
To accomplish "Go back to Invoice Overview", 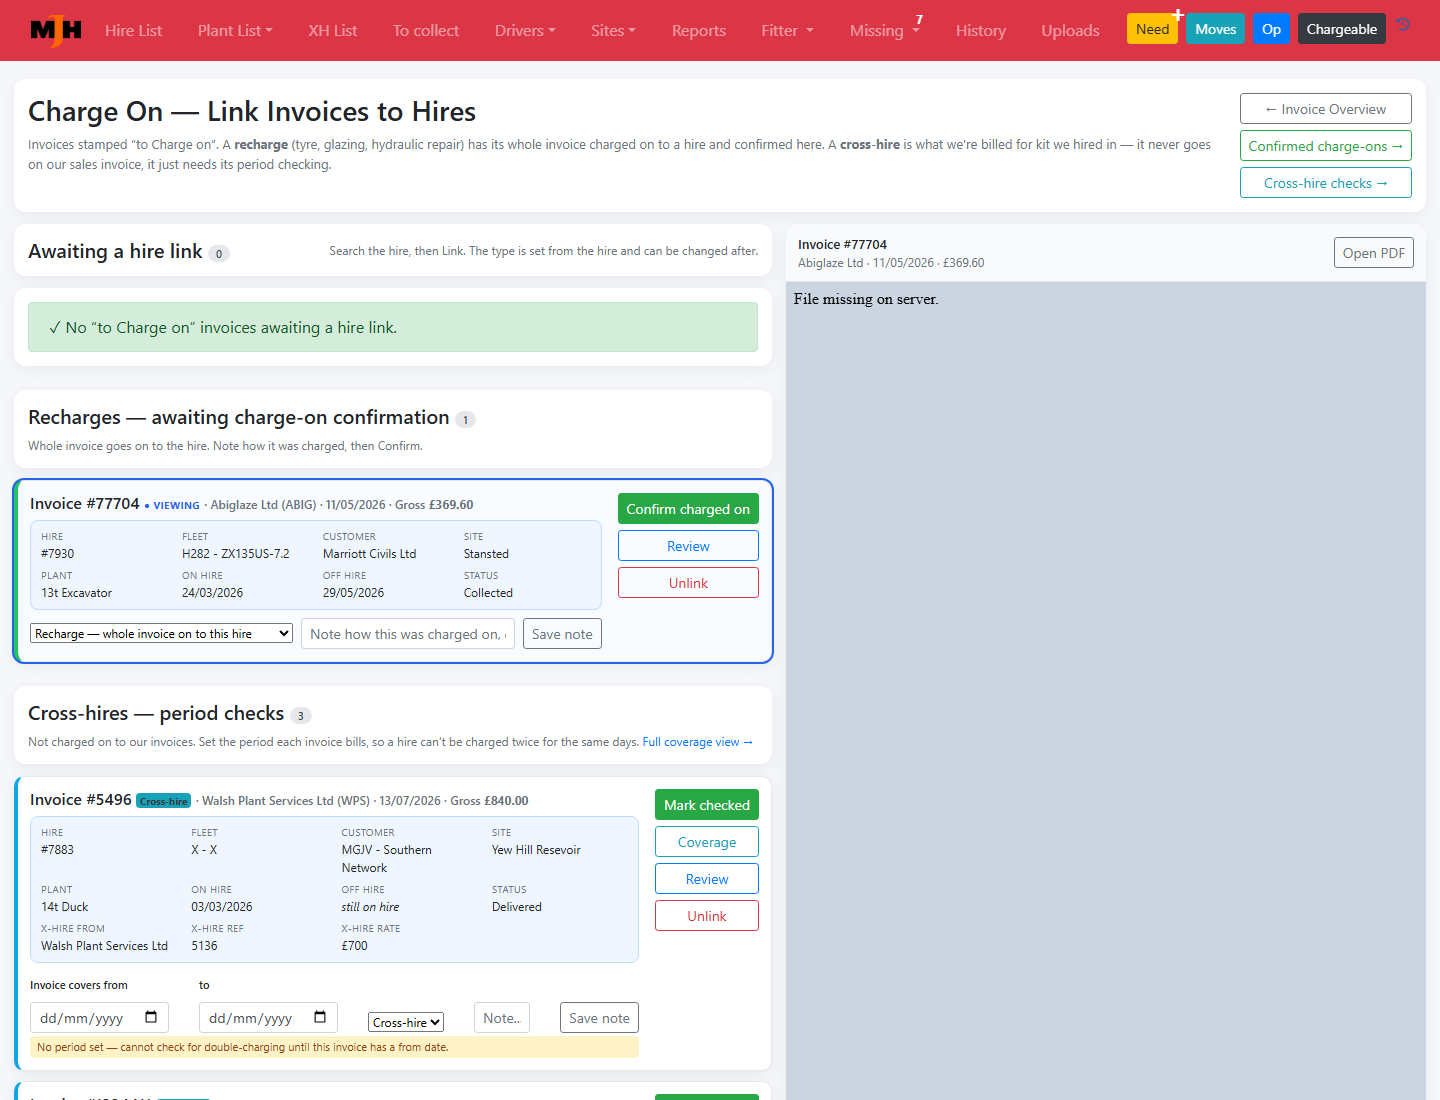I will point(1326,109).
